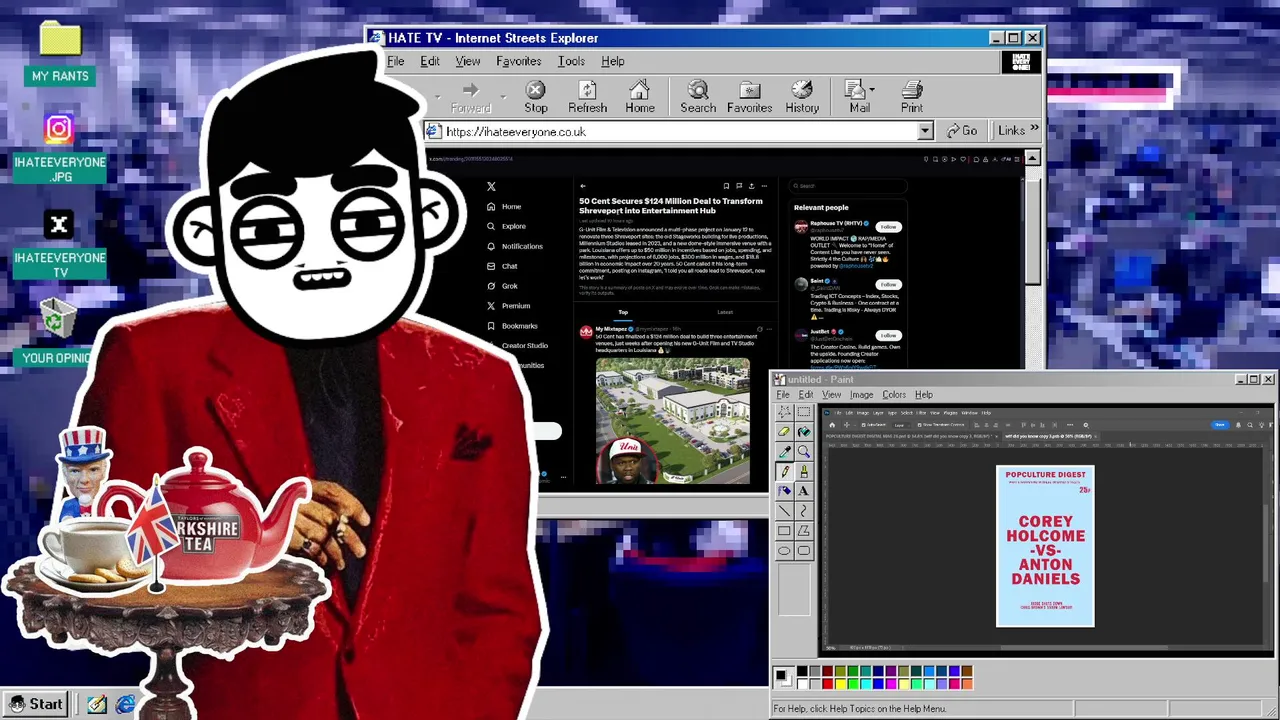Follow Raphouse TV (RHTV)
This screenshot has height=720, width=1280.
click(888, 227)
